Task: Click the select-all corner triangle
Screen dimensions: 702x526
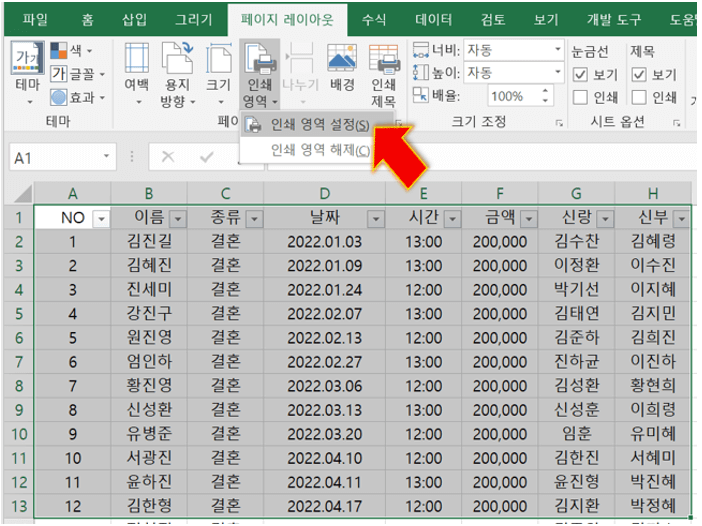Action: tap(23, 194)
